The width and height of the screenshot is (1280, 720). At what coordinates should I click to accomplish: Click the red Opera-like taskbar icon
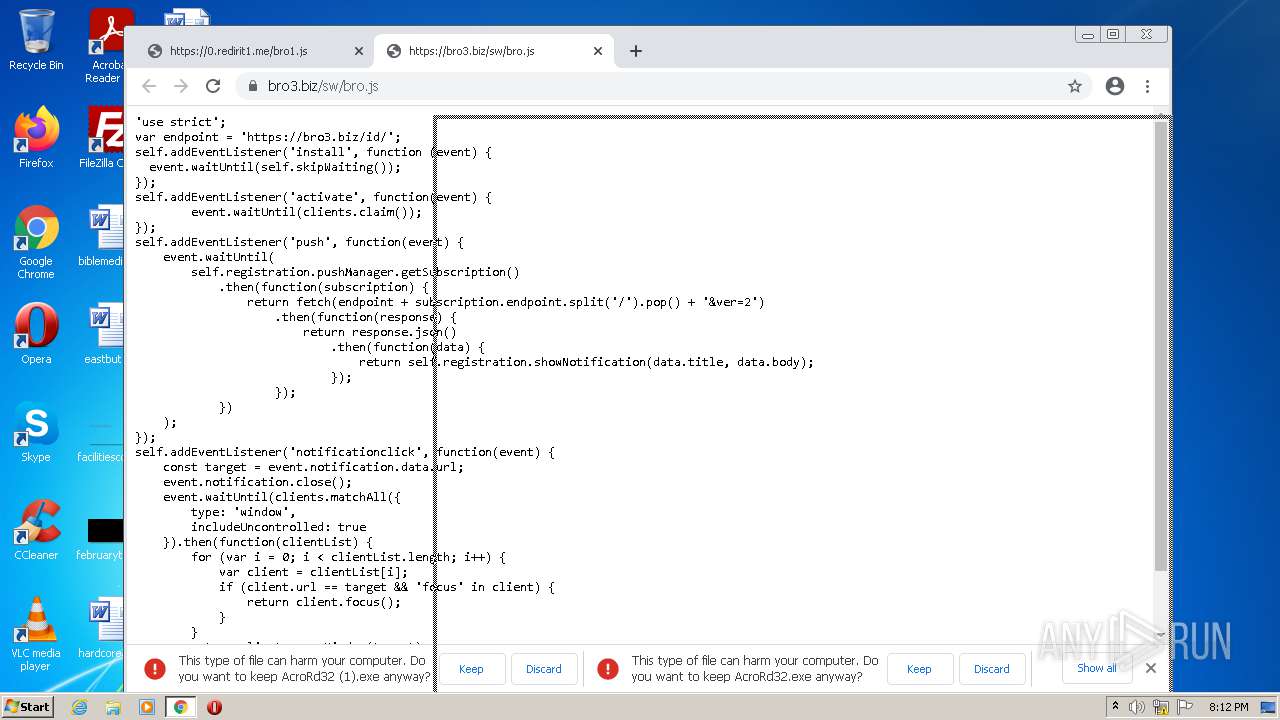[214, 707]
